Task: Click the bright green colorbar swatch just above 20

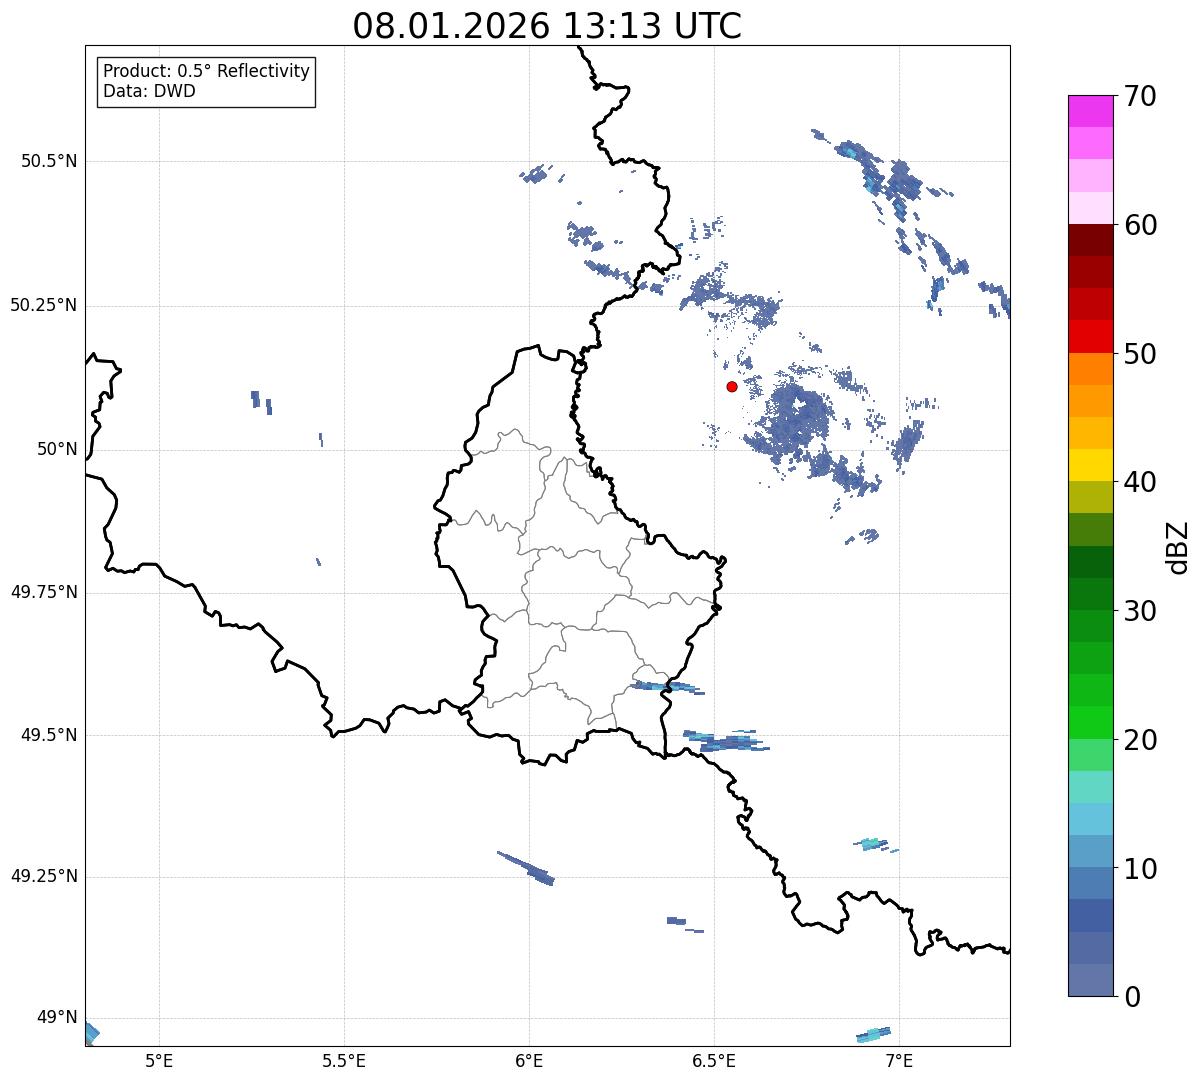Action: [x=1090, y=723]
